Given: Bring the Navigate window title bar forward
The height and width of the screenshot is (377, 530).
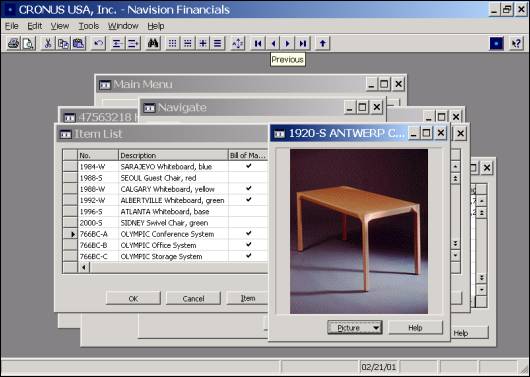Looking at the screenshot, I should (x=242, y=108).
